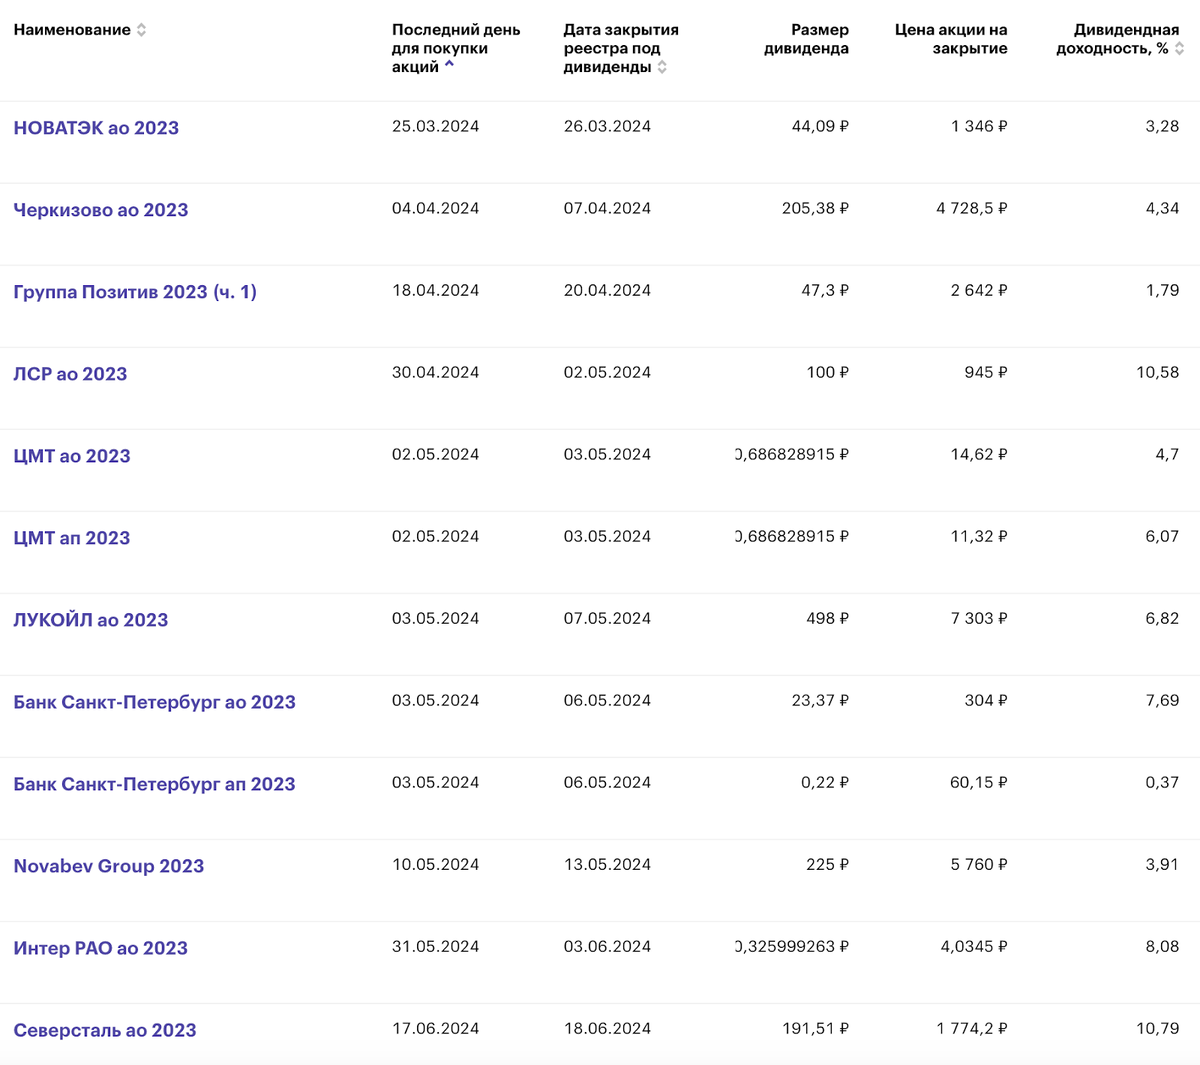Open ЦМТ ао 2023 link
Viewport: 1200px width, 1065px height.
72,456
